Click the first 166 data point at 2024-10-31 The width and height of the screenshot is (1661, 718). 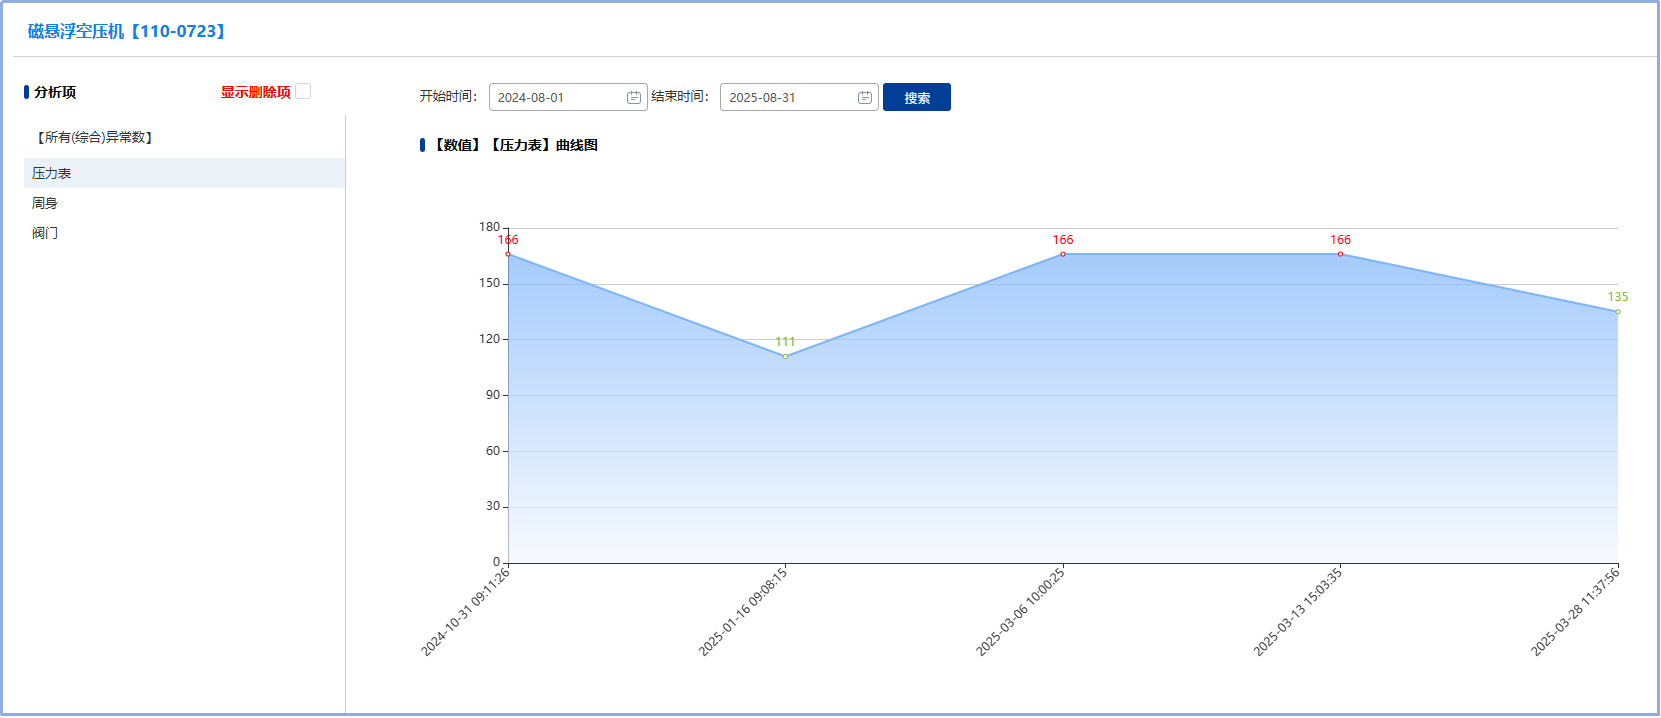(x=508, y=254)
